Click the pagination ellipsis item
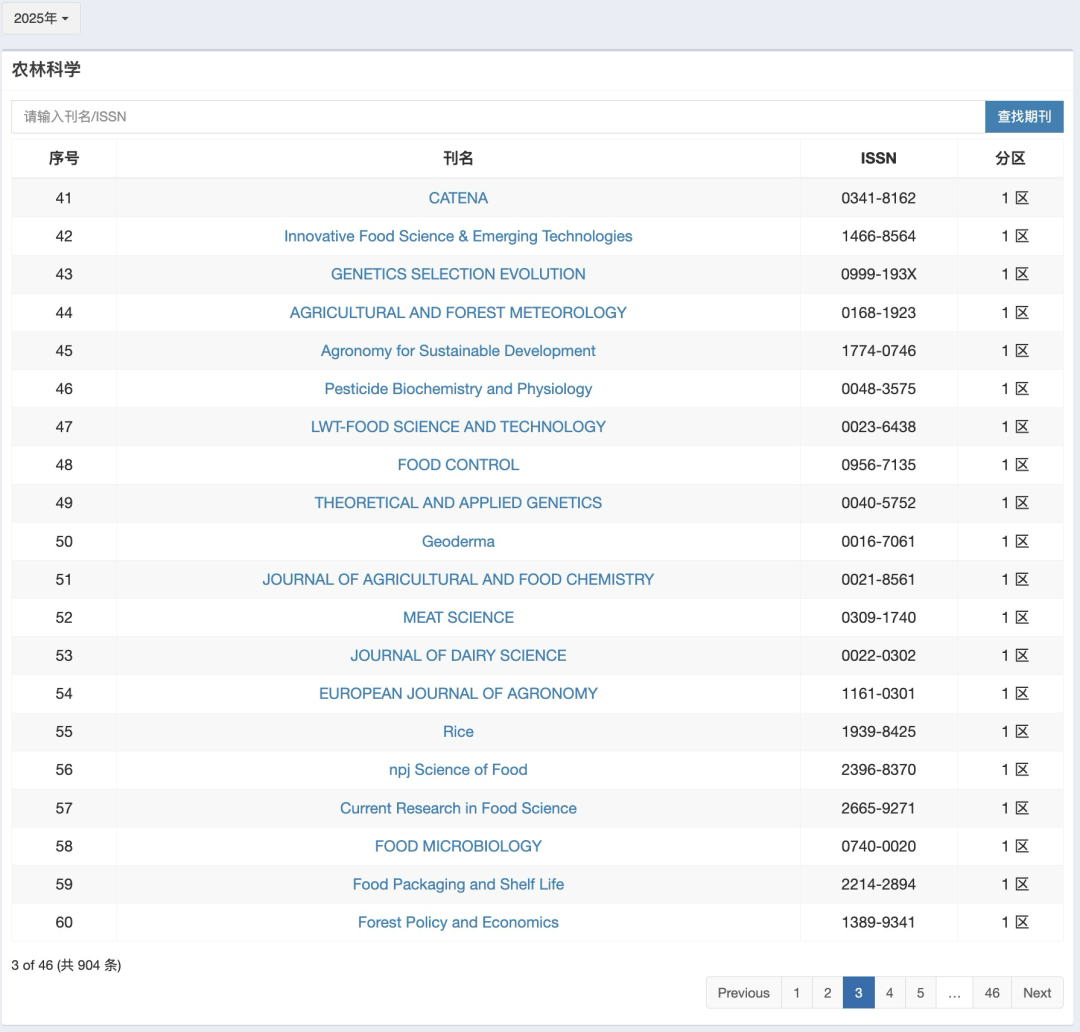Image resolution: width=1080 pixels, height=1032 pixels. (x=954, y=993)
